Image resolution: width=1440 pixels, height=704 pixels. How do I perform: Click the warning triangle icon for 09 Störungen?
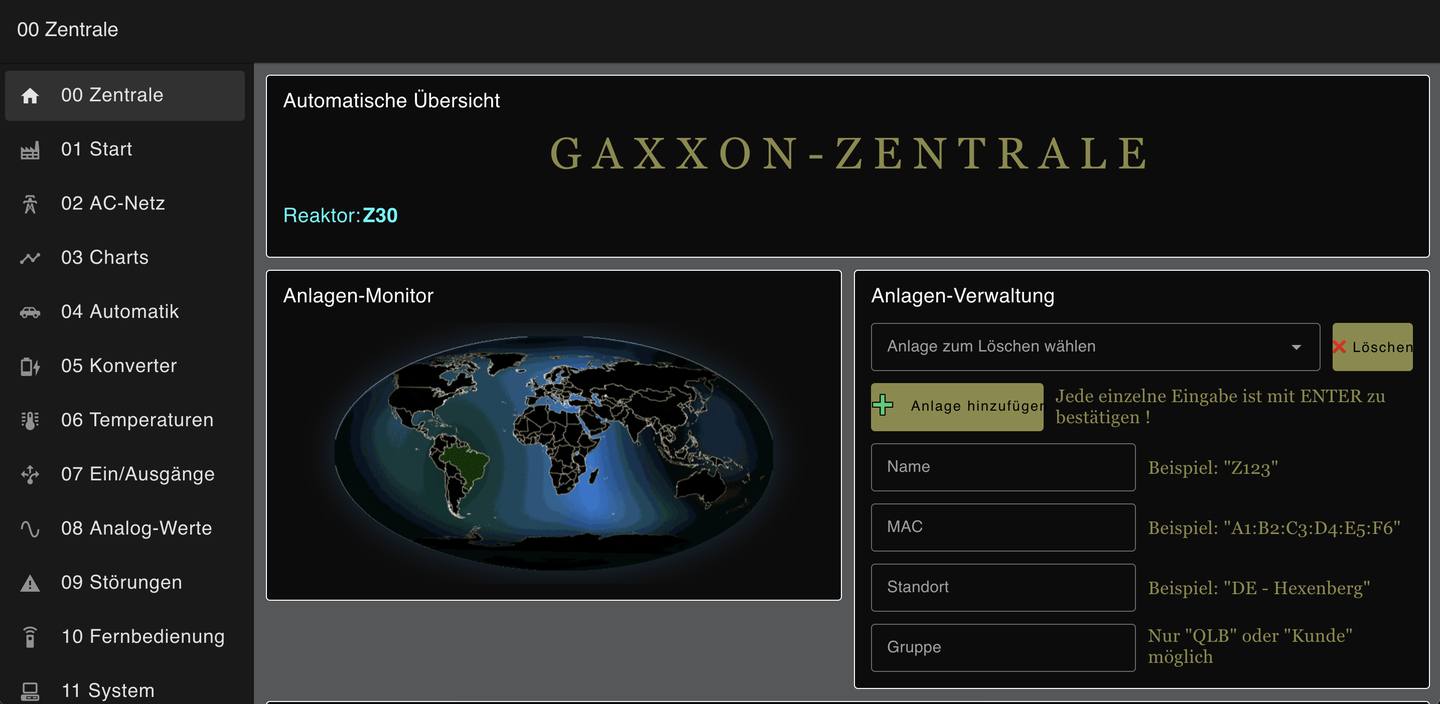click(x=30, y=582)
